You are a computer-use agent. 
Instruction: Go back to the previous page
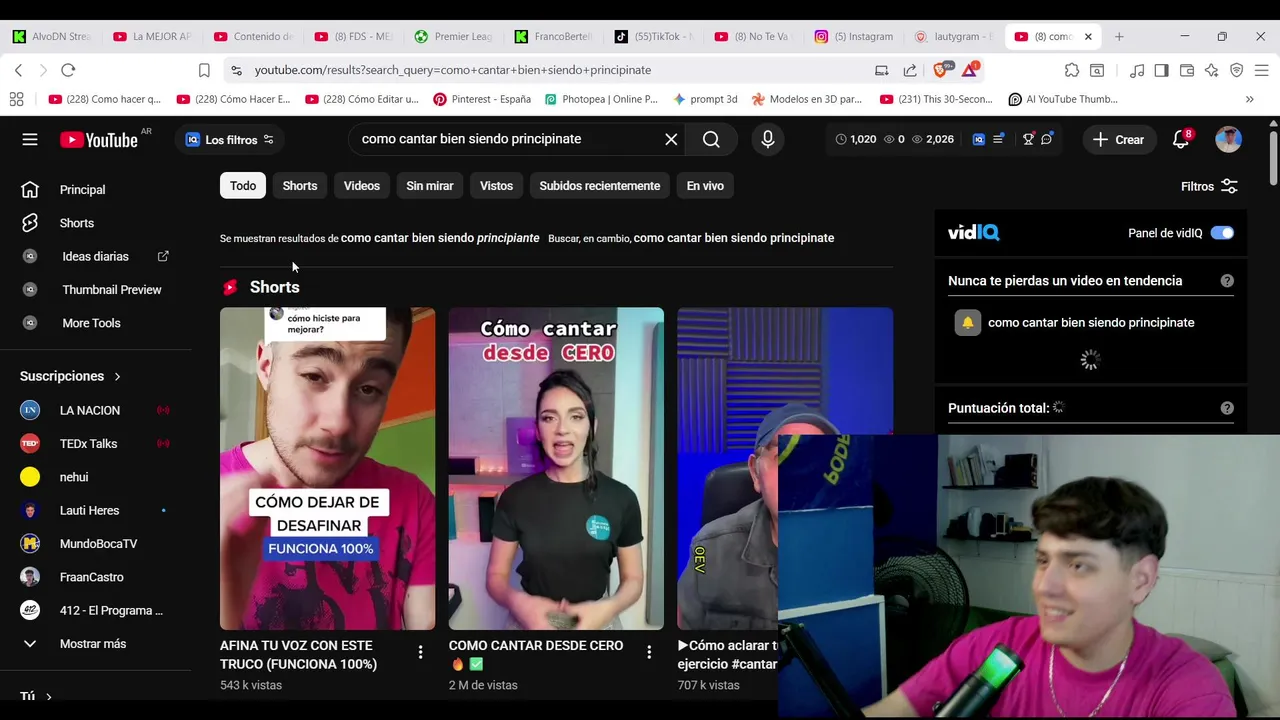click(x=18, y=70)
